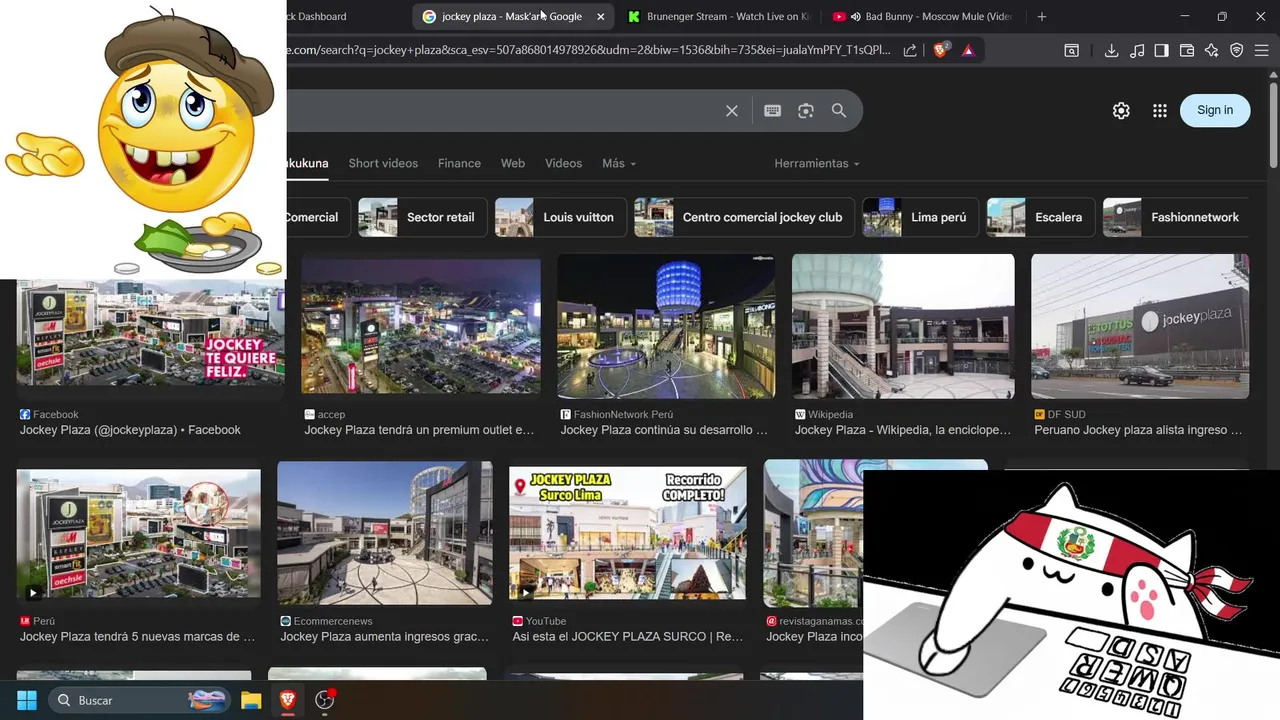
Task: Select the Sector retail filter chip
Action: point(423,217)
